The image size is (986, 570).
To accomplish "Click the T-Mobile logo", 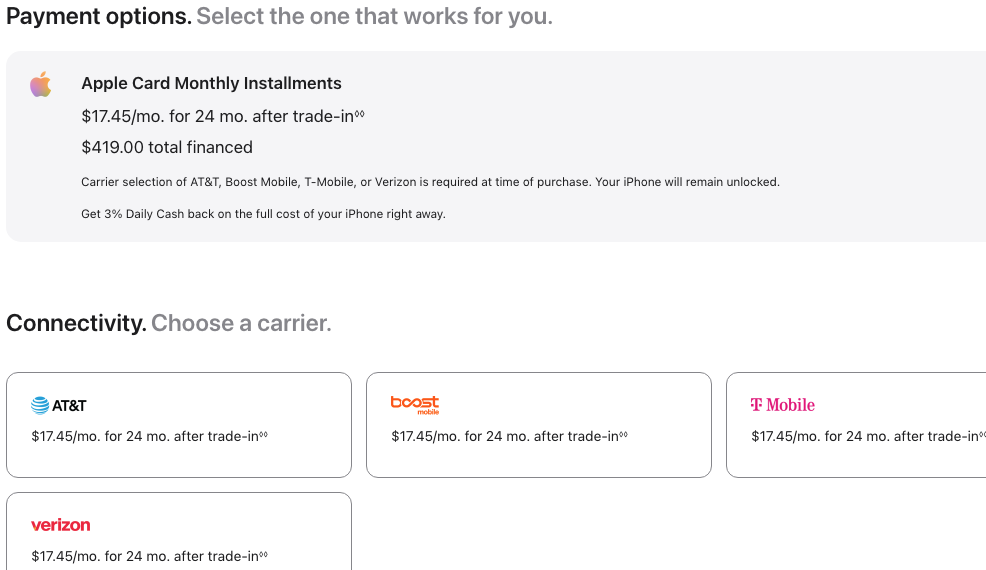I will (782, 405).
